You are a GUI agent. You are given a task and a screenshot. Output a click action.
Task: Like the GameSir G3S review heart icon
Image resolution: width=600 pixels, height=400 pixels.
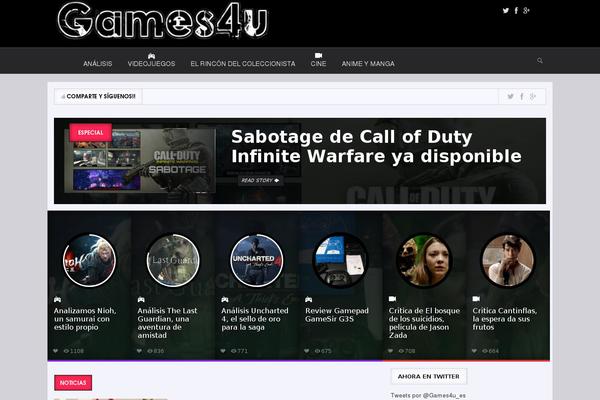[307, 351]
